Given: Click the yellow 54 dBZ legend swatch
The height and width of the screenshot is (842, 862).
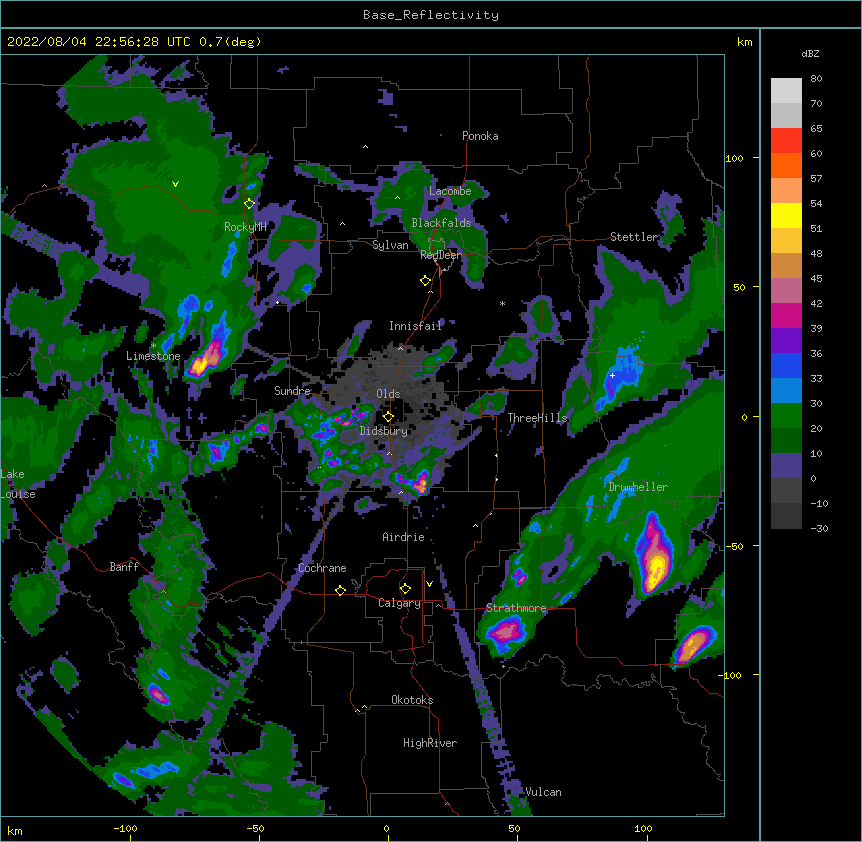Looking at the screenshot, I should pos(786,215).
